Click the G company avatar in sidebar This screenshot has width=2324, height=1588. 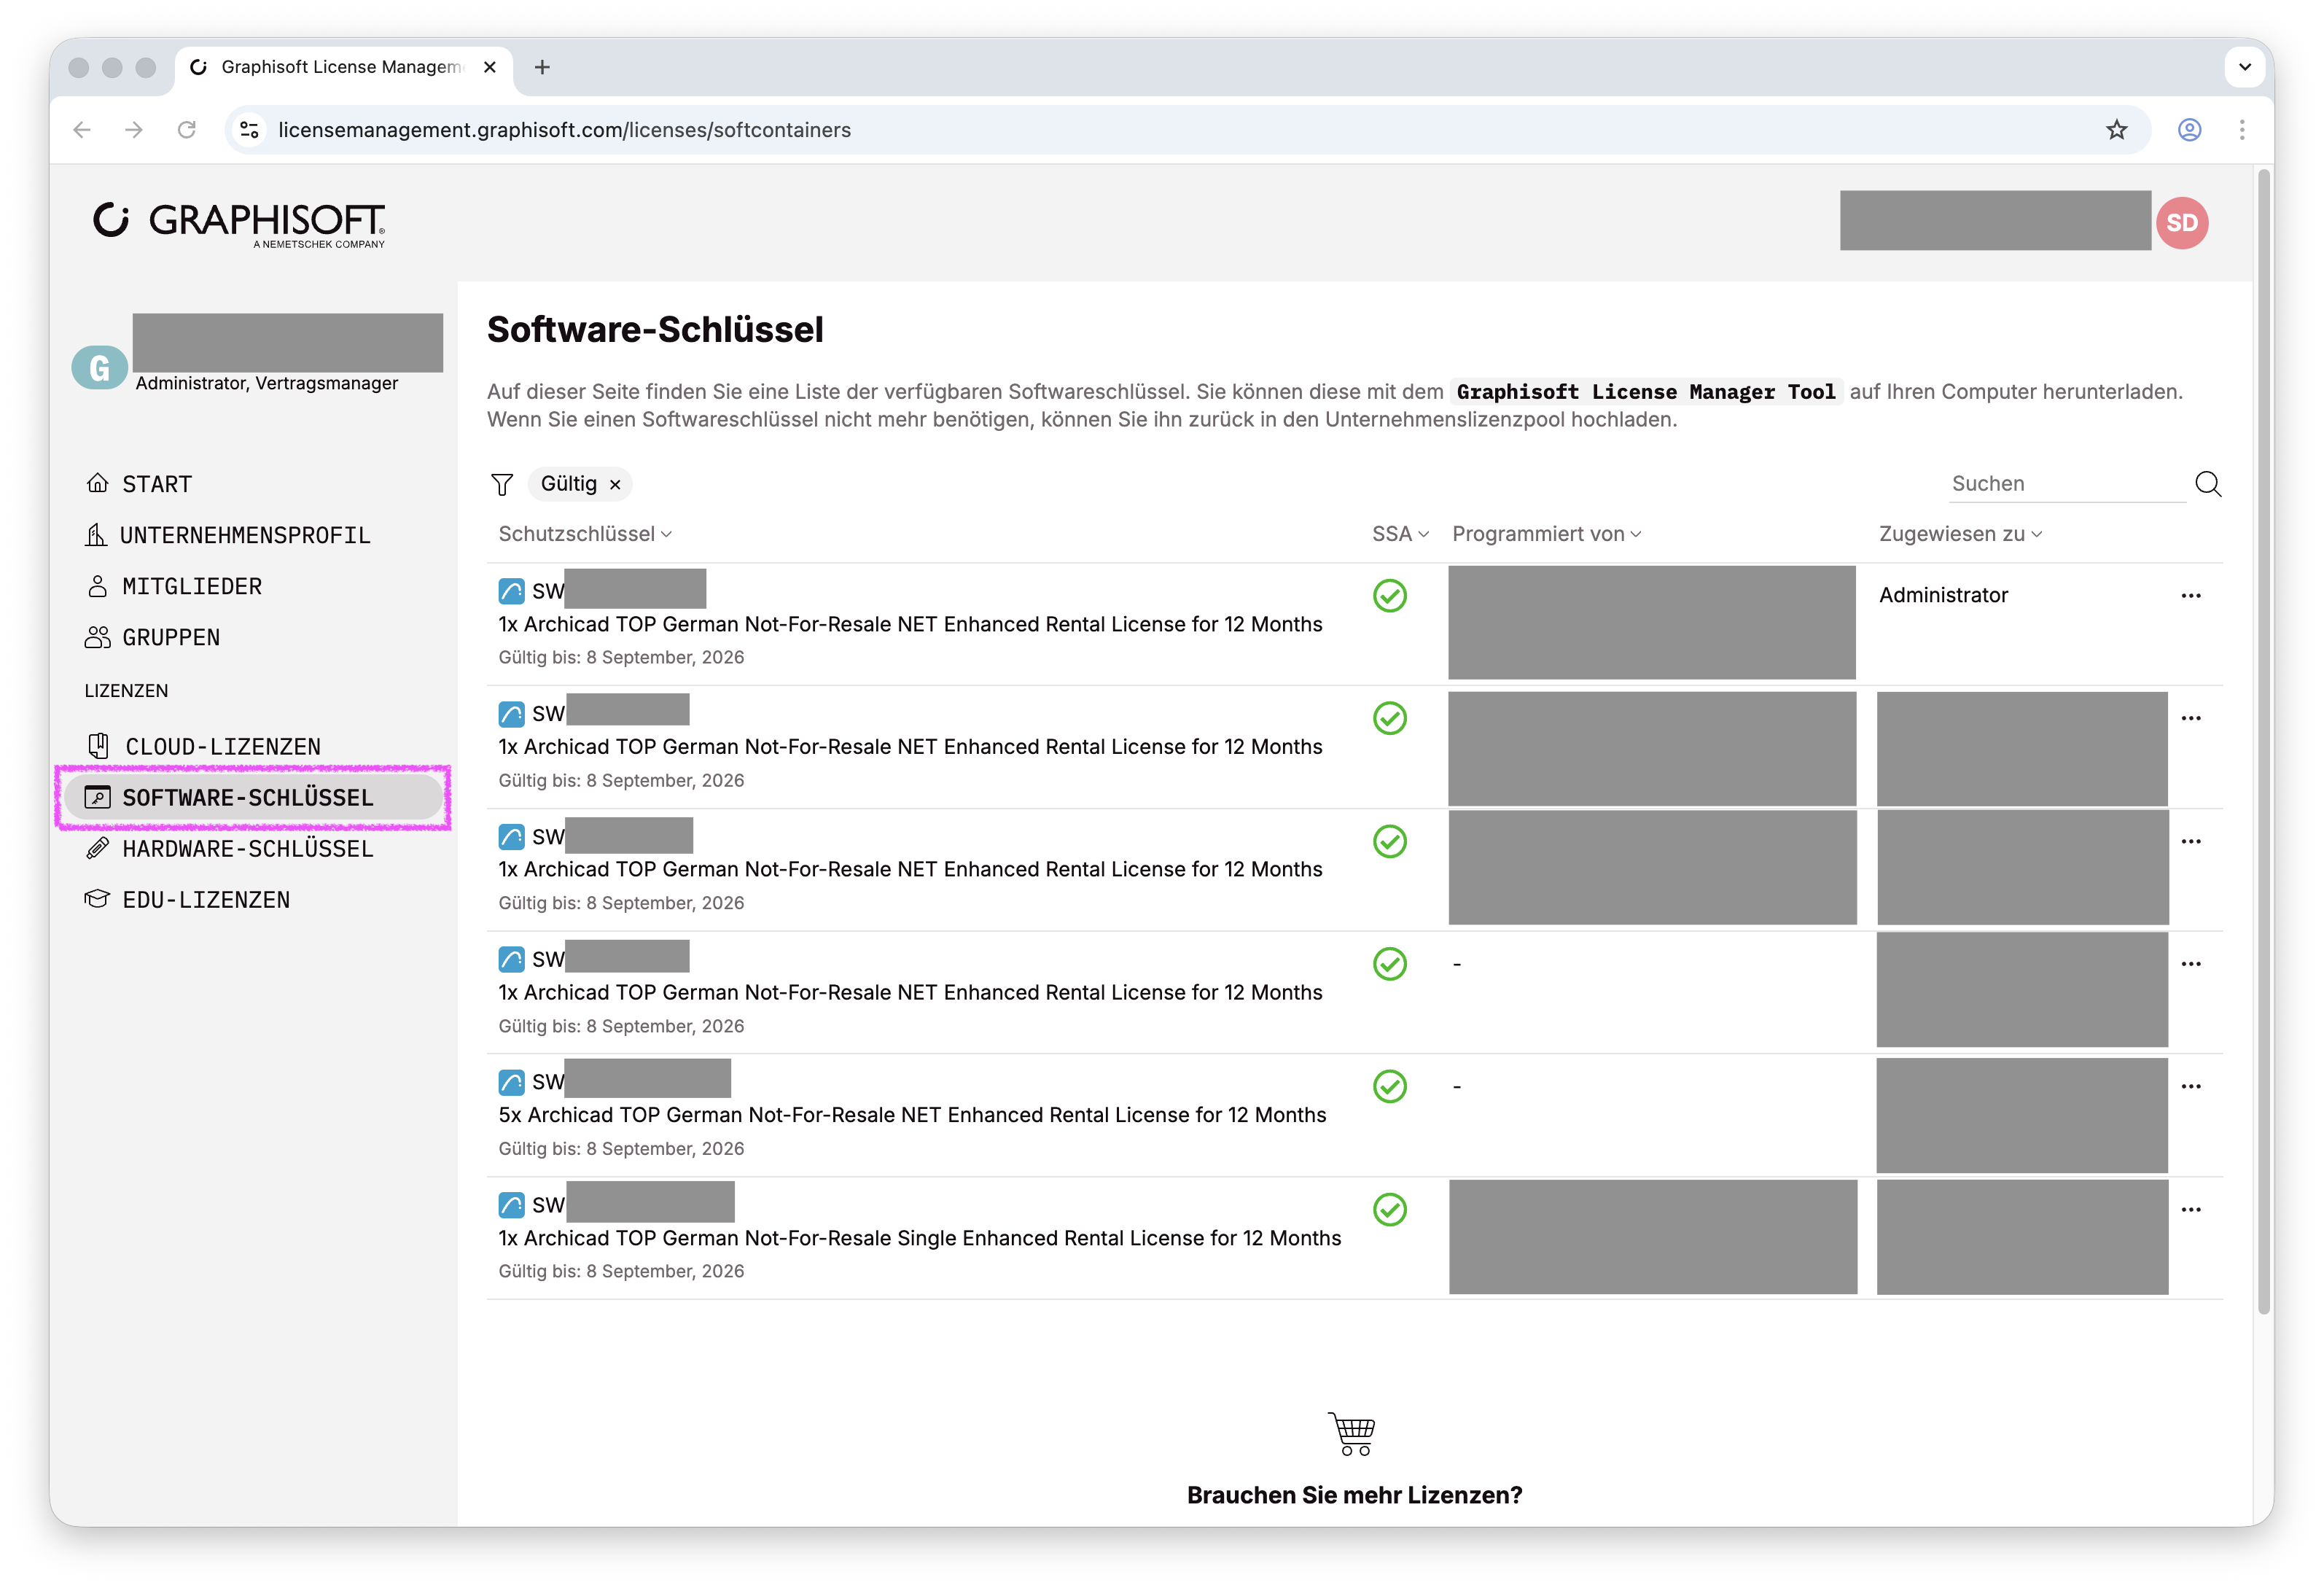point(99,367)
